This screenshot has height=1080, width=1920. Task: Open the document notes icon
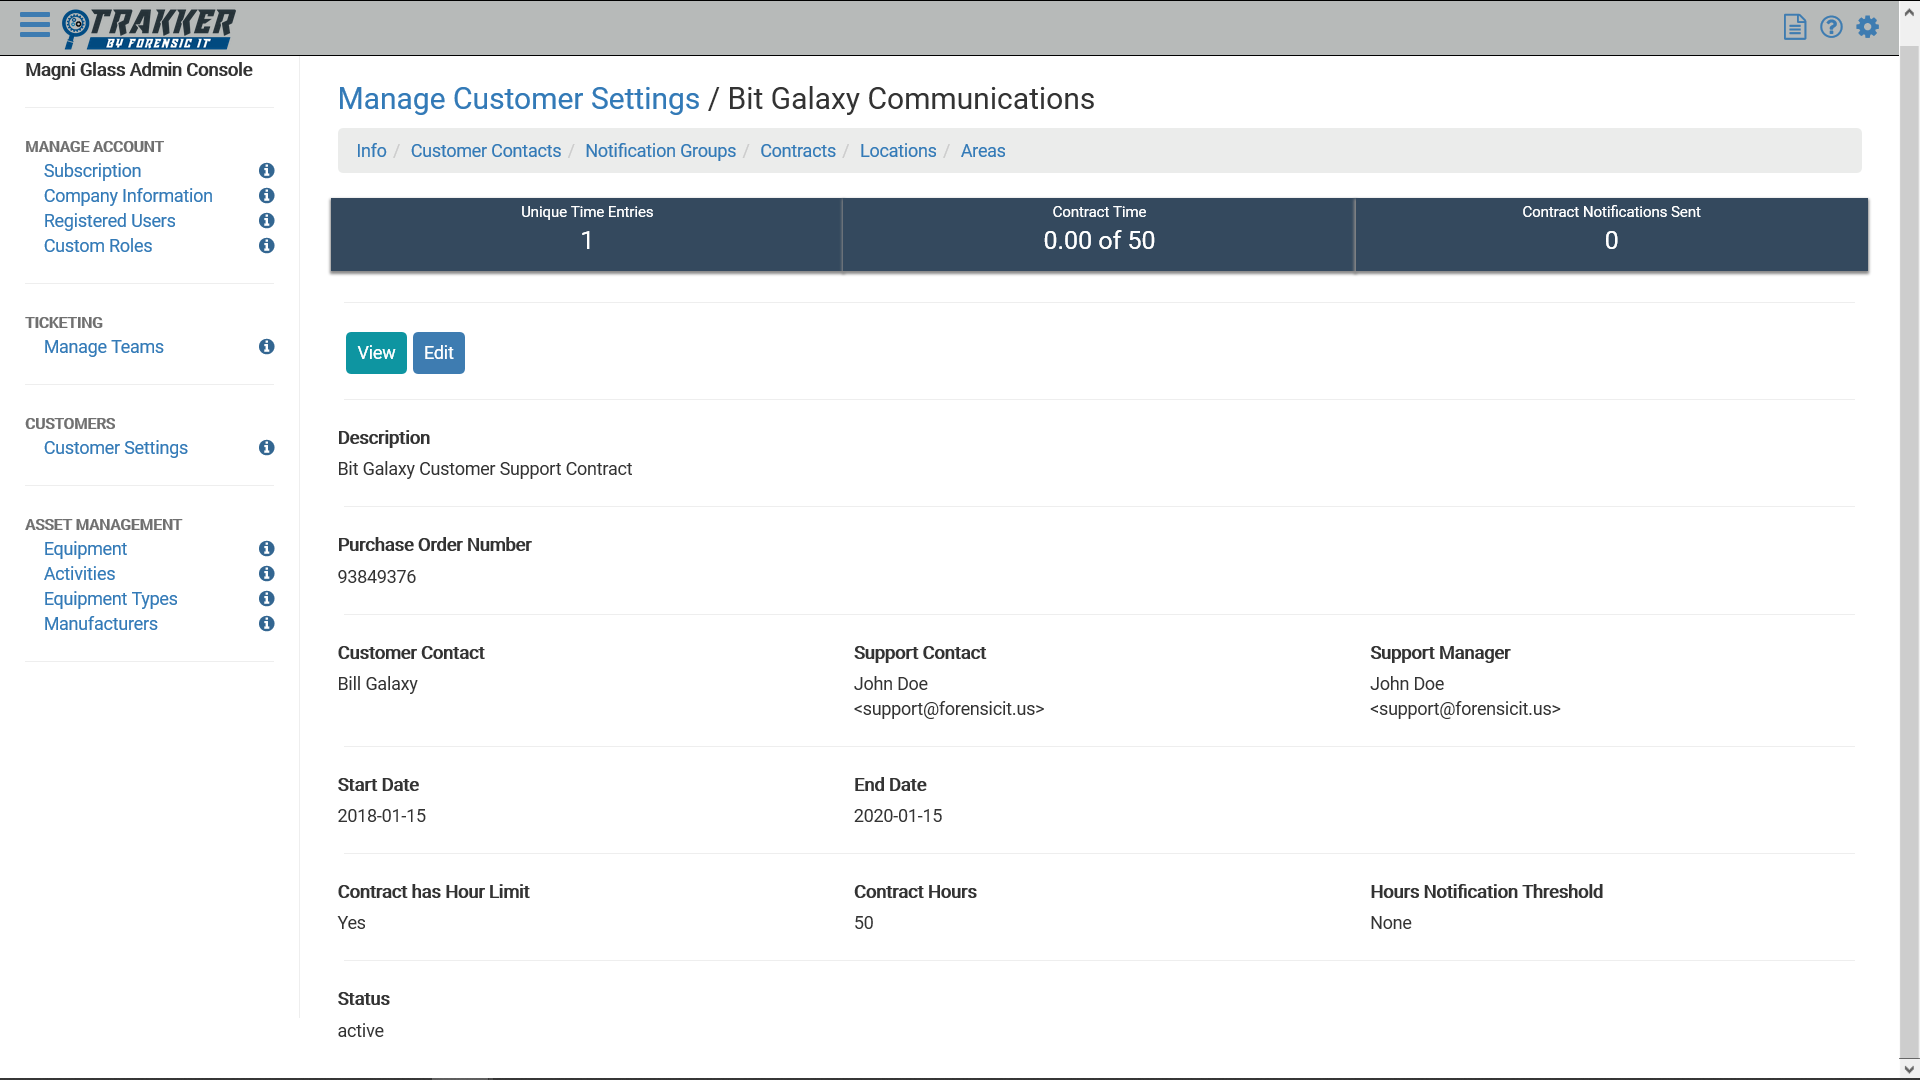(x=1794, y=27)
